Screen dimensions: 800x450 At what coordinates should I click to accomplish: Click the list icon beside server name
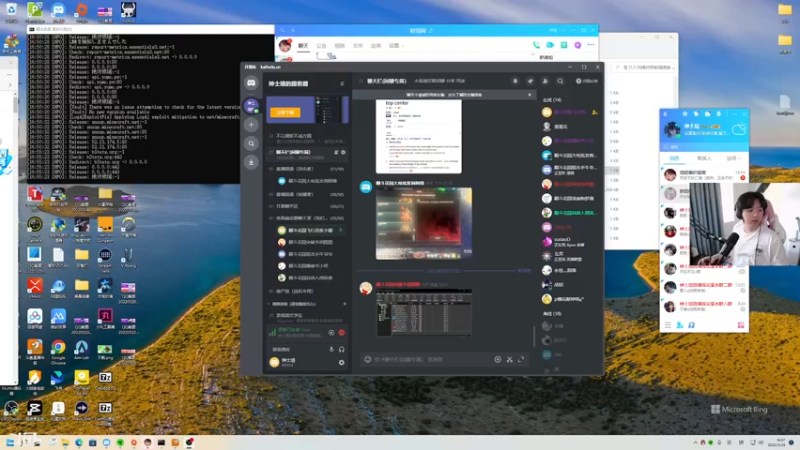coord(342,83)
